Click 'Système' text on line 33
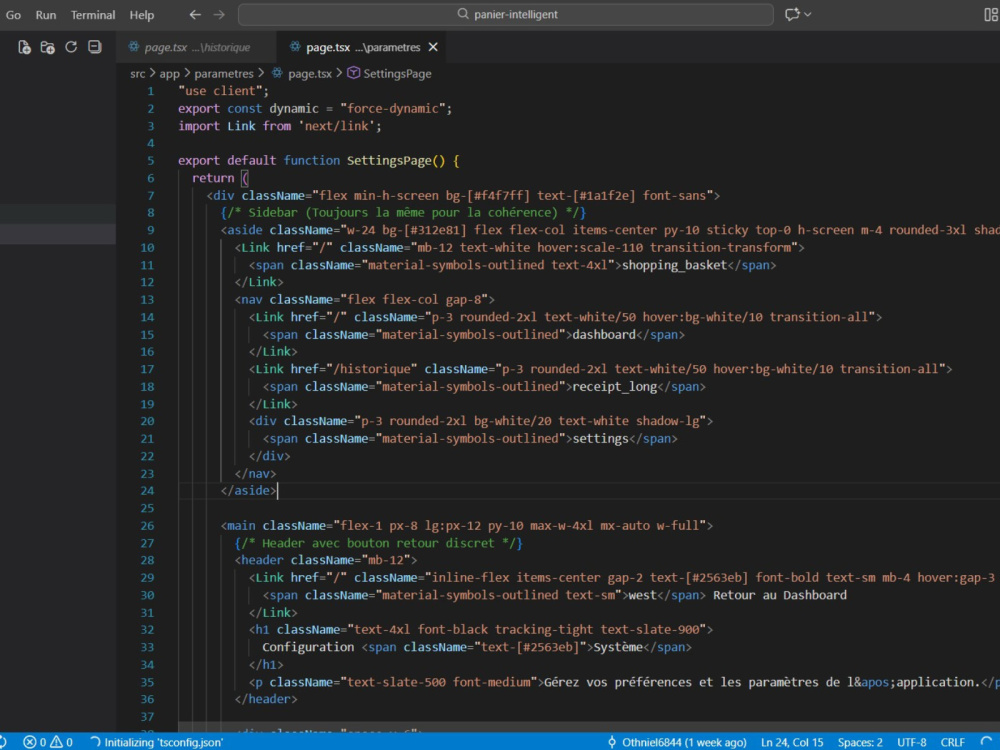Viewport: 1000px width, 750px height. [x=618, y=647]
